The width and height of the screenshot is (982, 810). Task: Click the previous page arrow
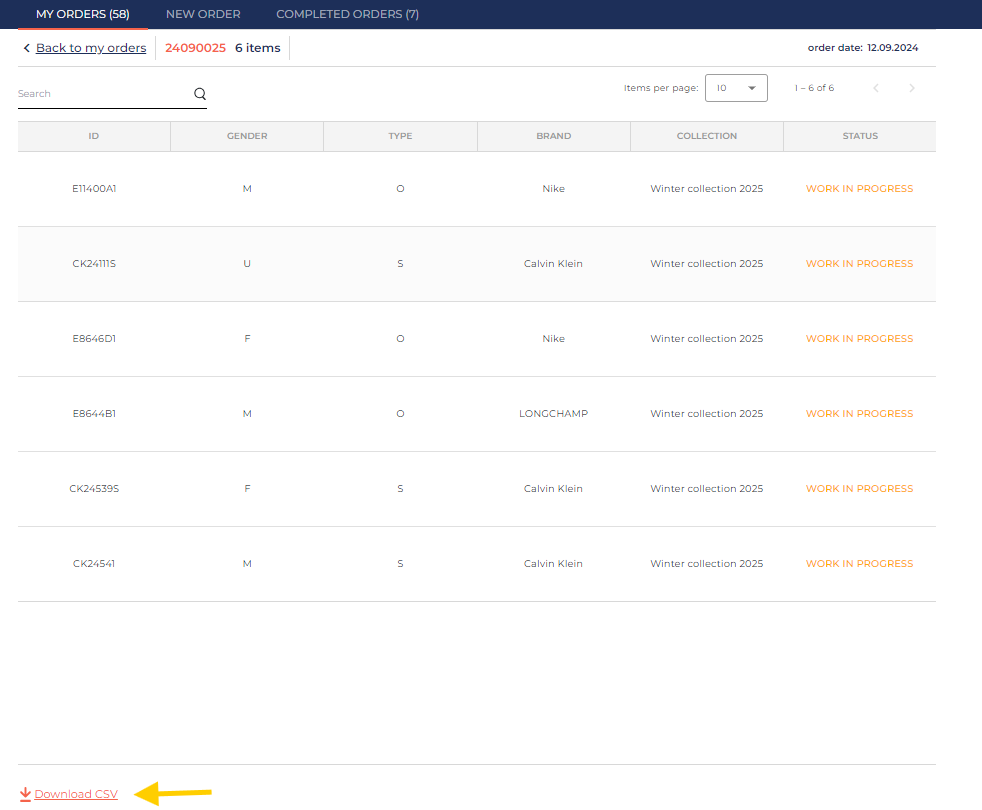pyautogui.click(x=876, y=88)
